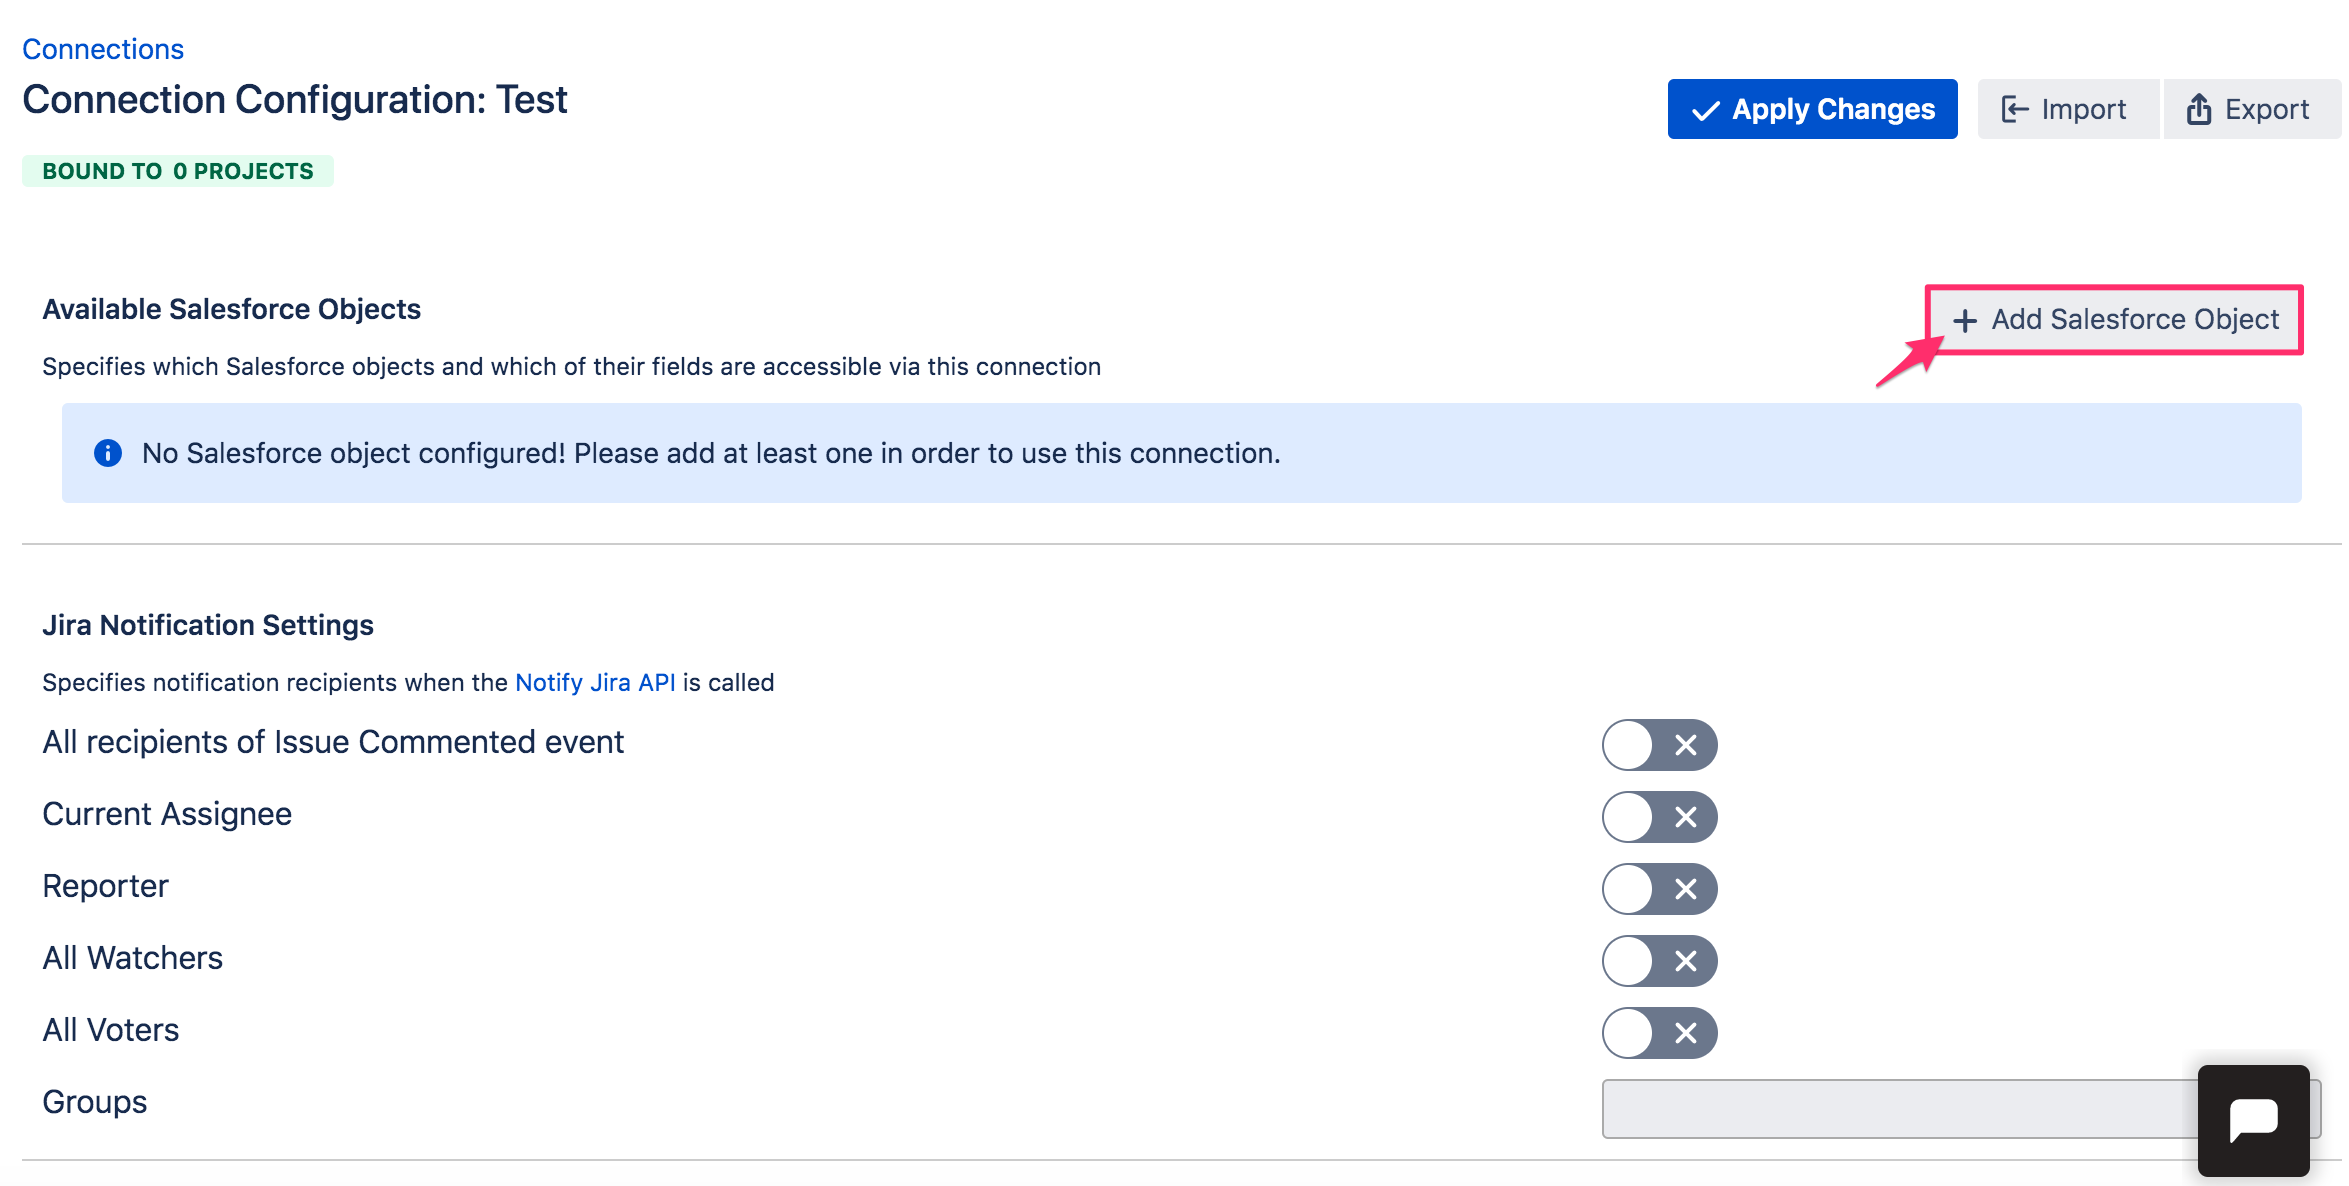The image size is (2349, 1186).
Task: Open the Connections breadcrumb link
Action: point(103,49)
